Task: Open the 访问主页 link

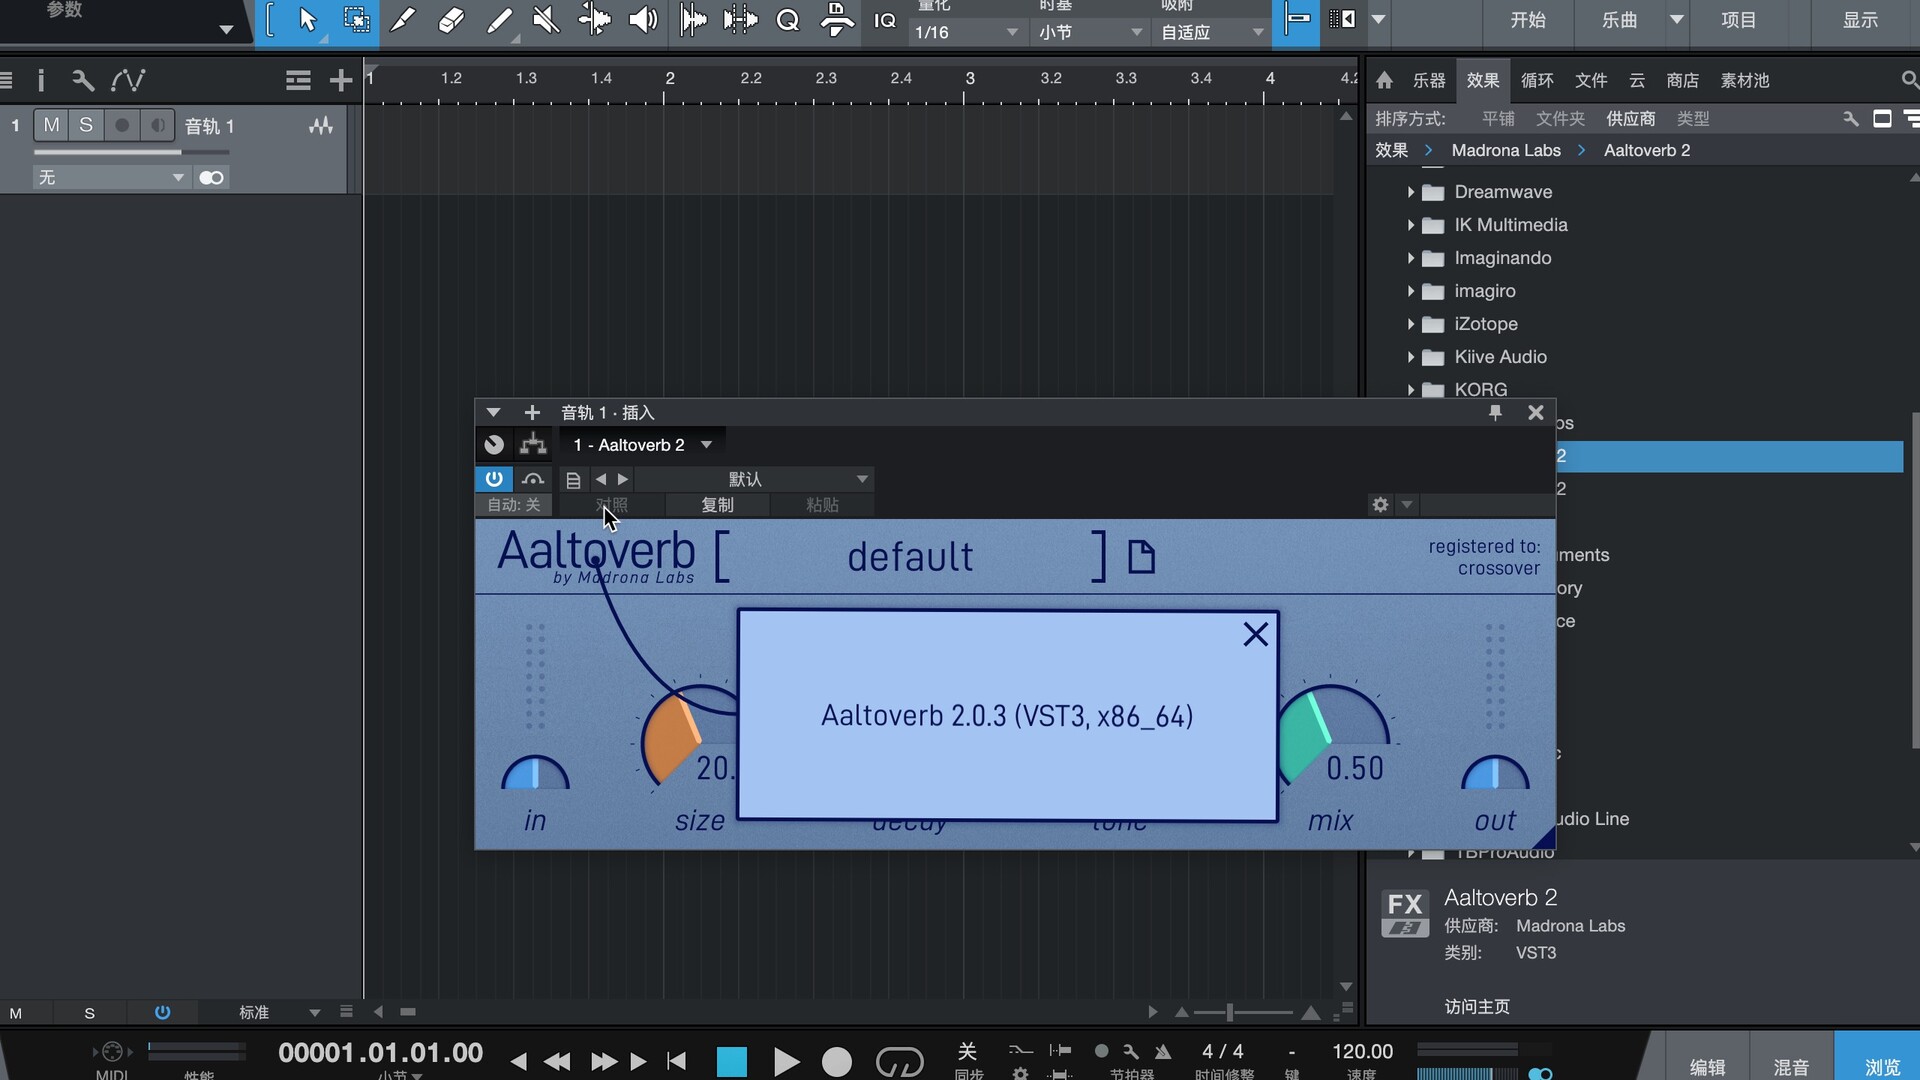Action: point(1477,1006)
